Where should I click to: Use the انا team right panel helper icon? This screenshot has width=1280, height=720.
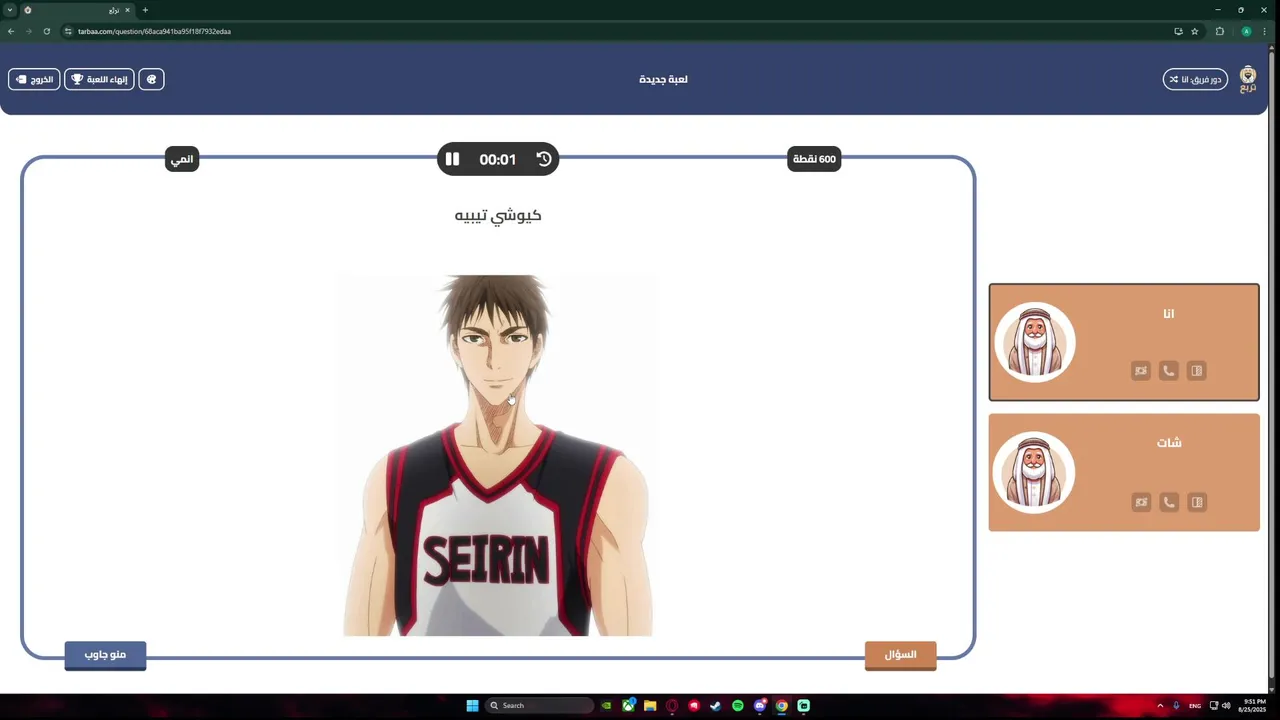1196,371
